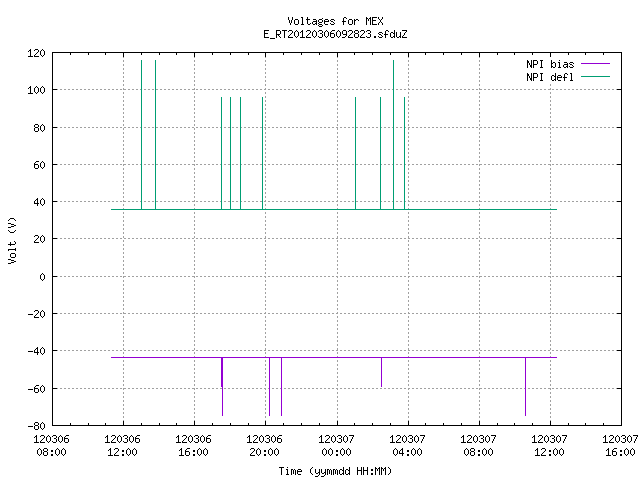Click the y-axis tick label 0
The image size is (640, 480).
(42, 277)
